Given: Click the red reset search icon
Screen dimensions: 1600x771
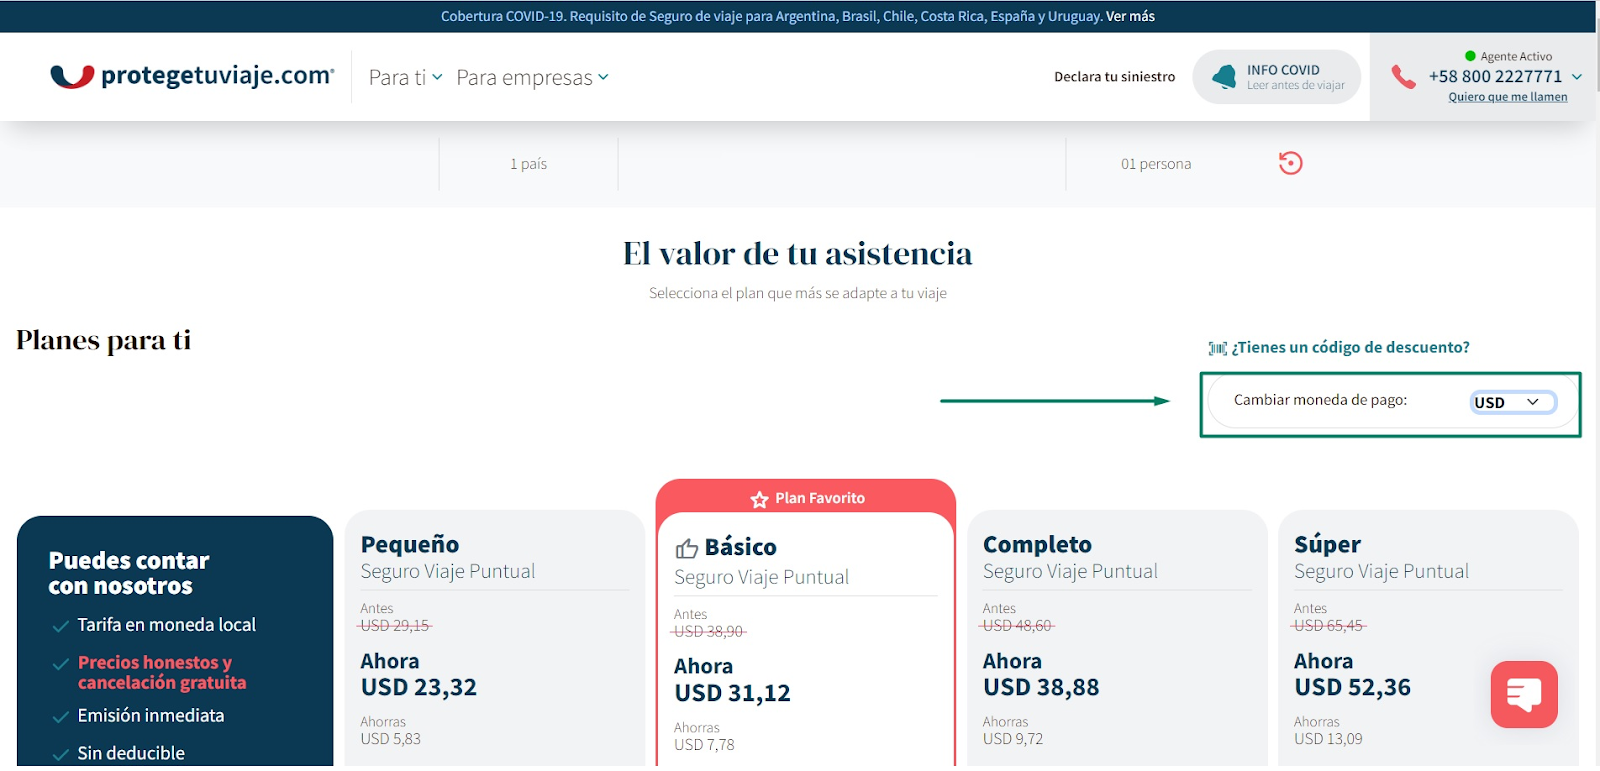Looking at the screenshot, I should click(1290, 163).
